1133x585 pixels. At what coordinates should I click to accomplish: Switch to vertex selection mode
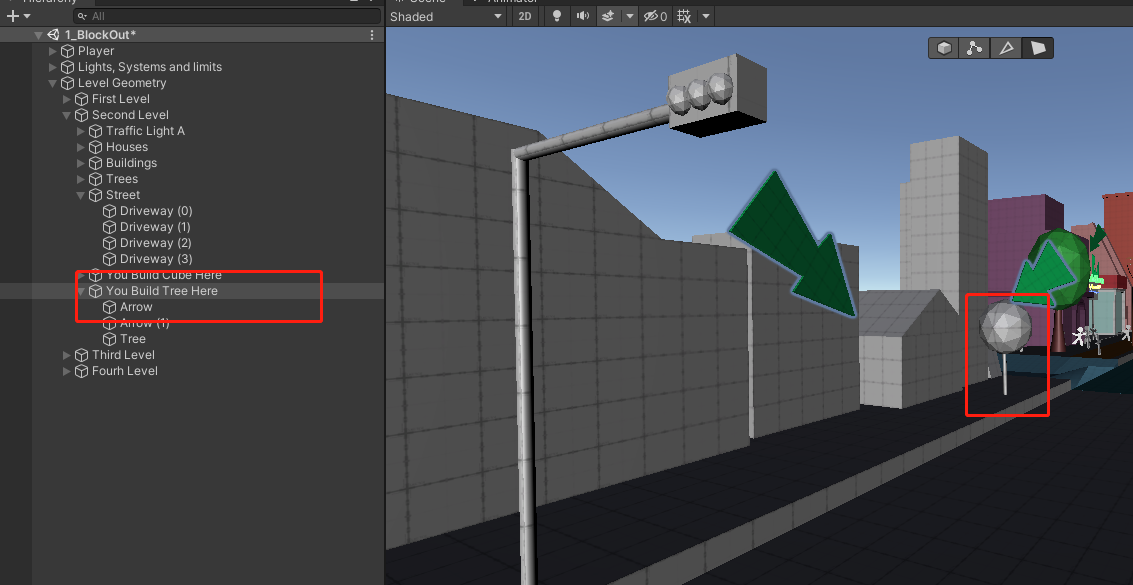point(974,47)
